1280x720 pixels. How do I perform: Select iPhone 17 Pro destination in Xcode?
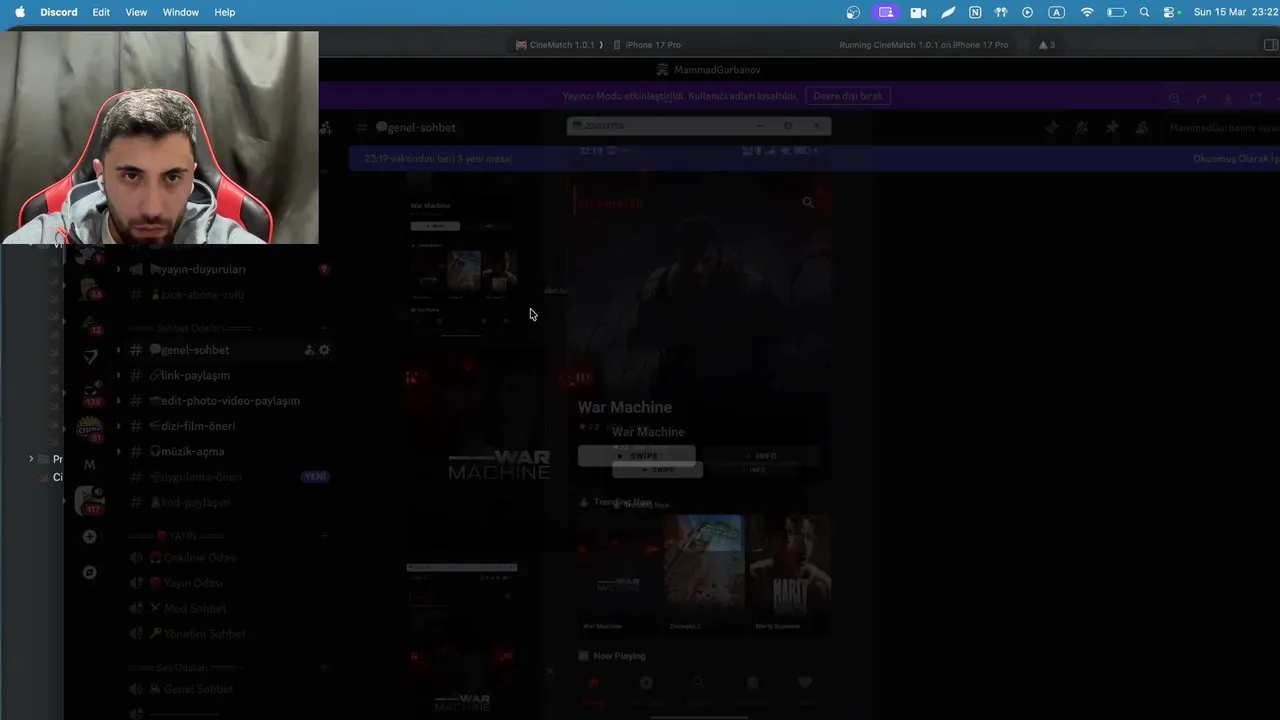pos(647,45)
